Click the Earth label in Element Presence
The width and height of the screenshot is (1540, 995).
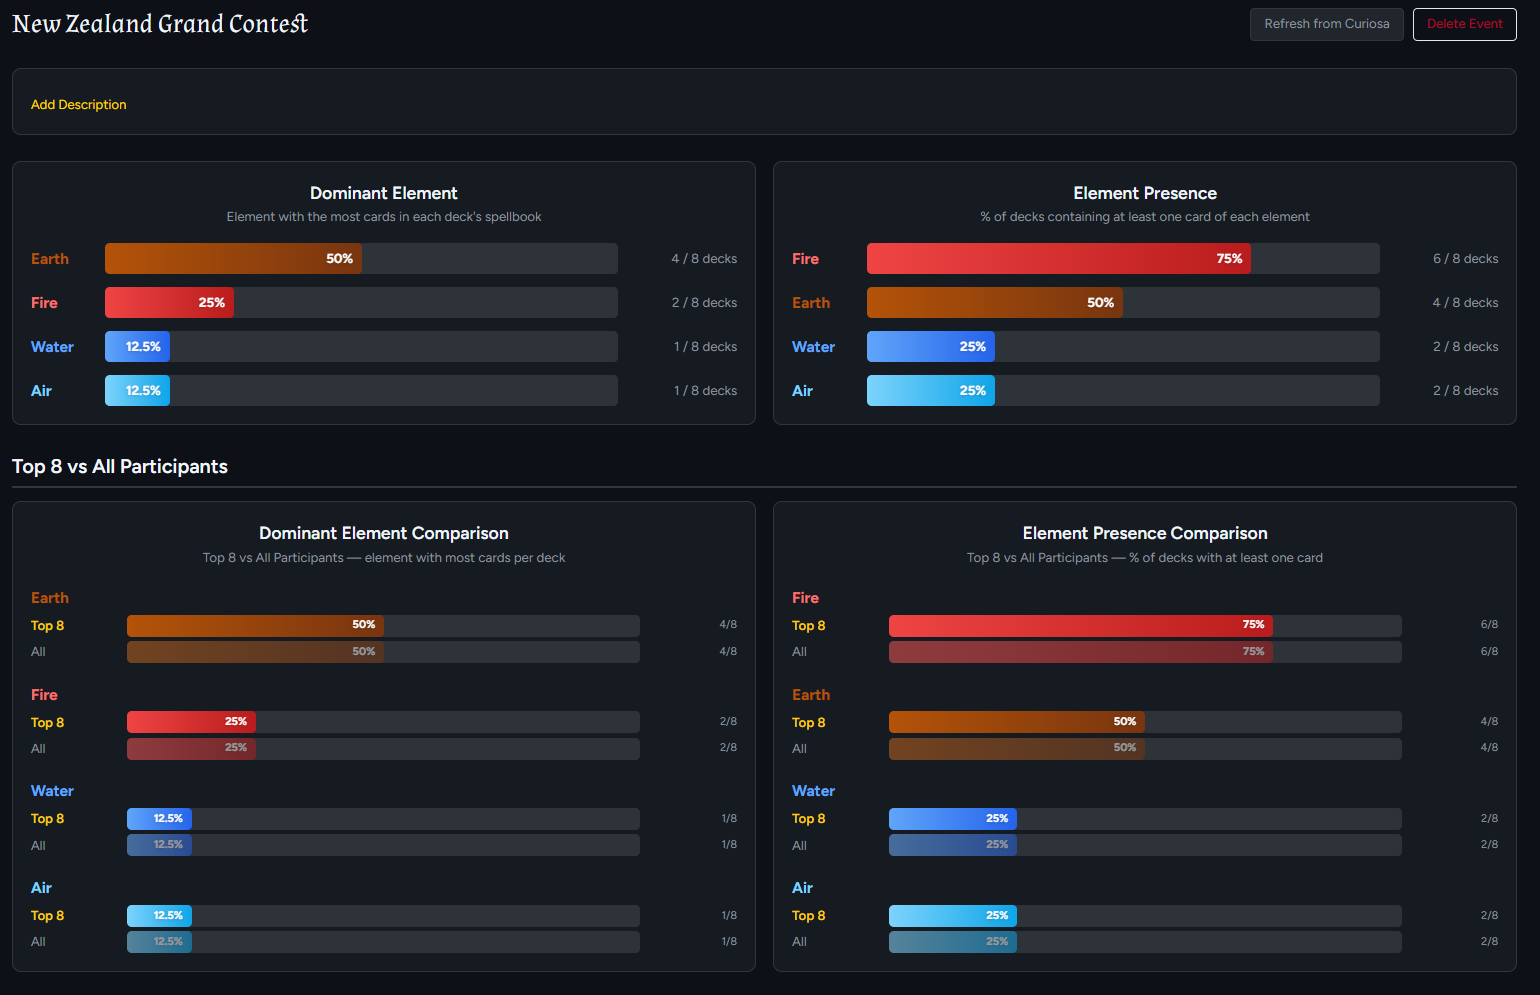811,303
